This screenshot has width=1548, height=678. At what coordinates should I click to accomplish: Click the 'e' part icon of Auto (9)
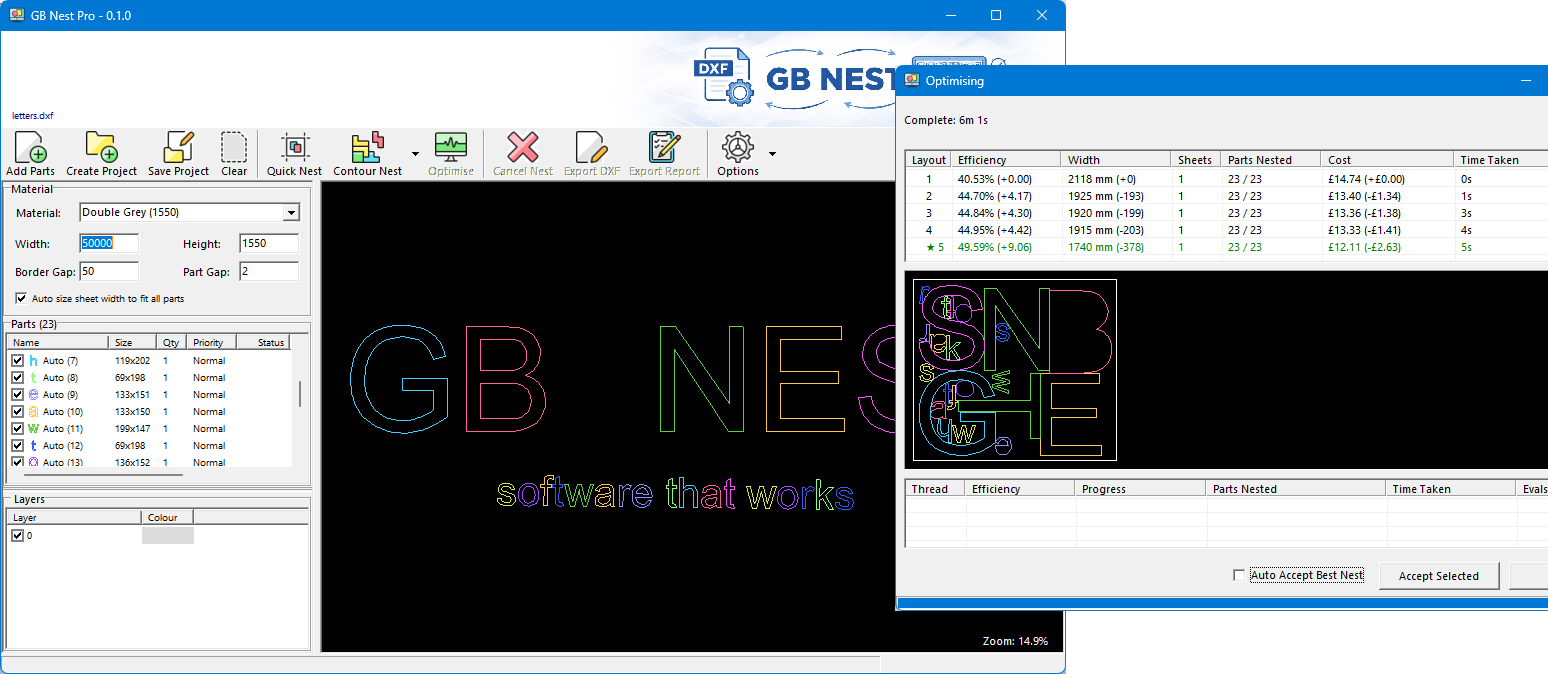click(33, 395)
